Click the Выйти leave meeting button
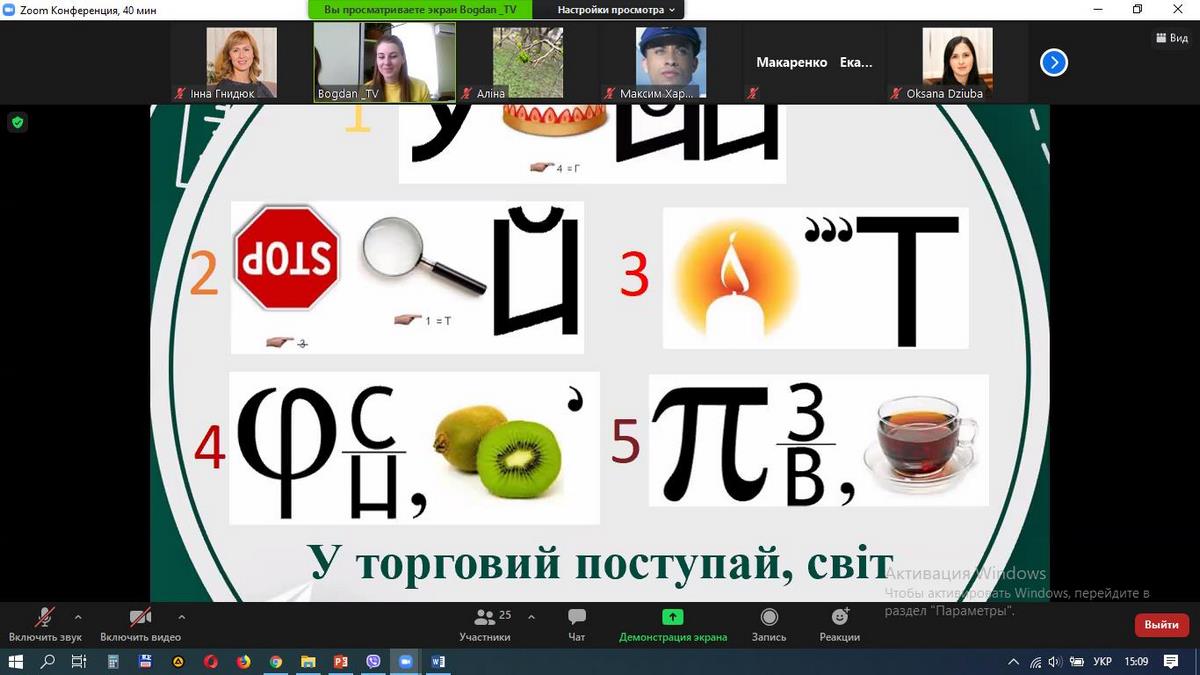The width and height of the screenshot is (1200, 675). 1161,625
